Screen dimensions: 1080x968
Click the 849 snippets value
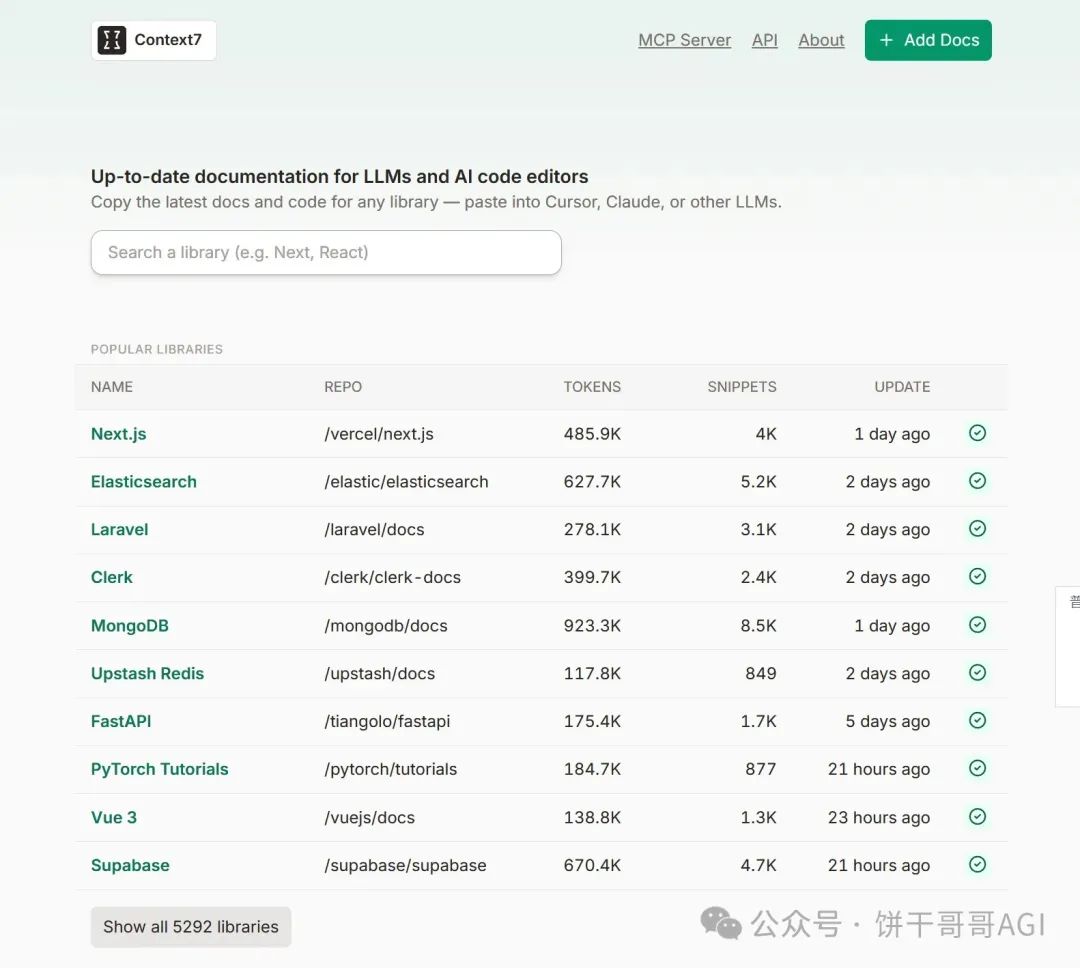tap(760, 673)
